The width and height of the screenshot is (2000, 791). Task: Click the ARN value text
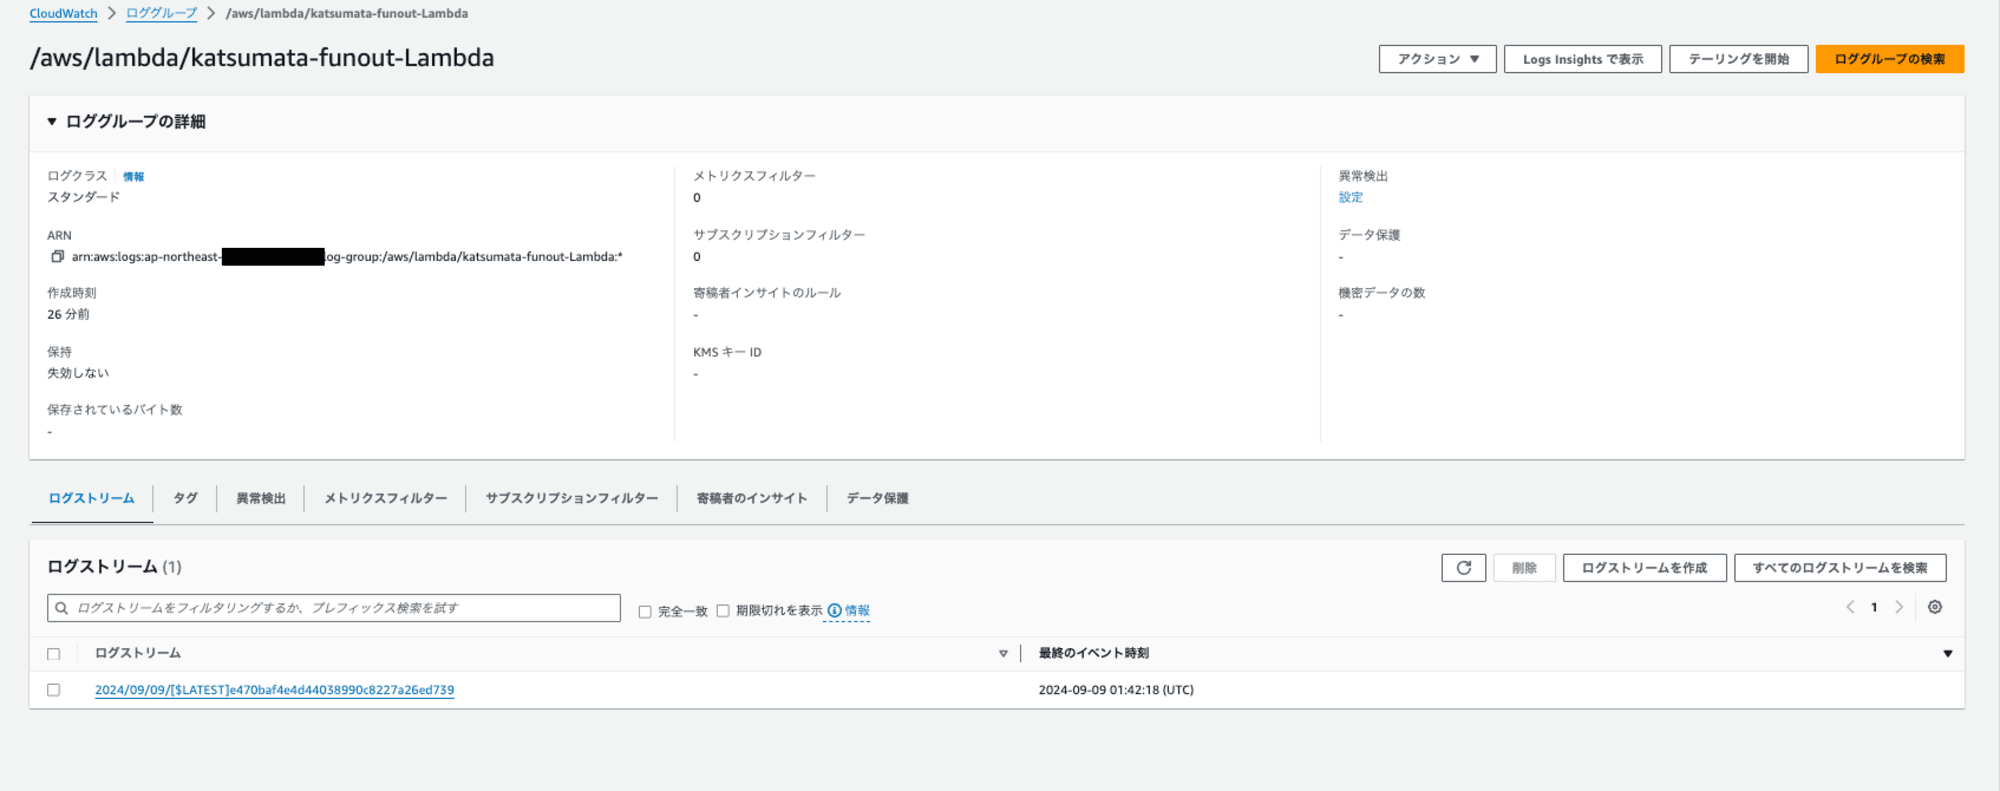[x=347, y=257]
